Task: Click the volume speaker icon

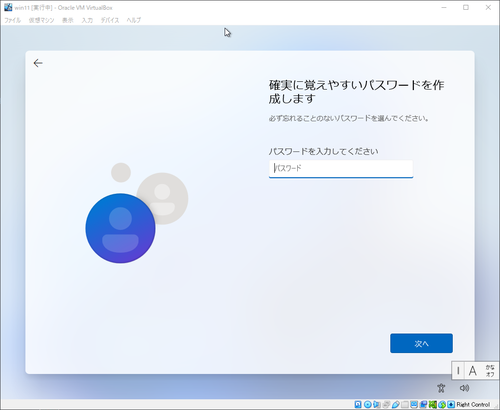Action: (x=464, y=388)
